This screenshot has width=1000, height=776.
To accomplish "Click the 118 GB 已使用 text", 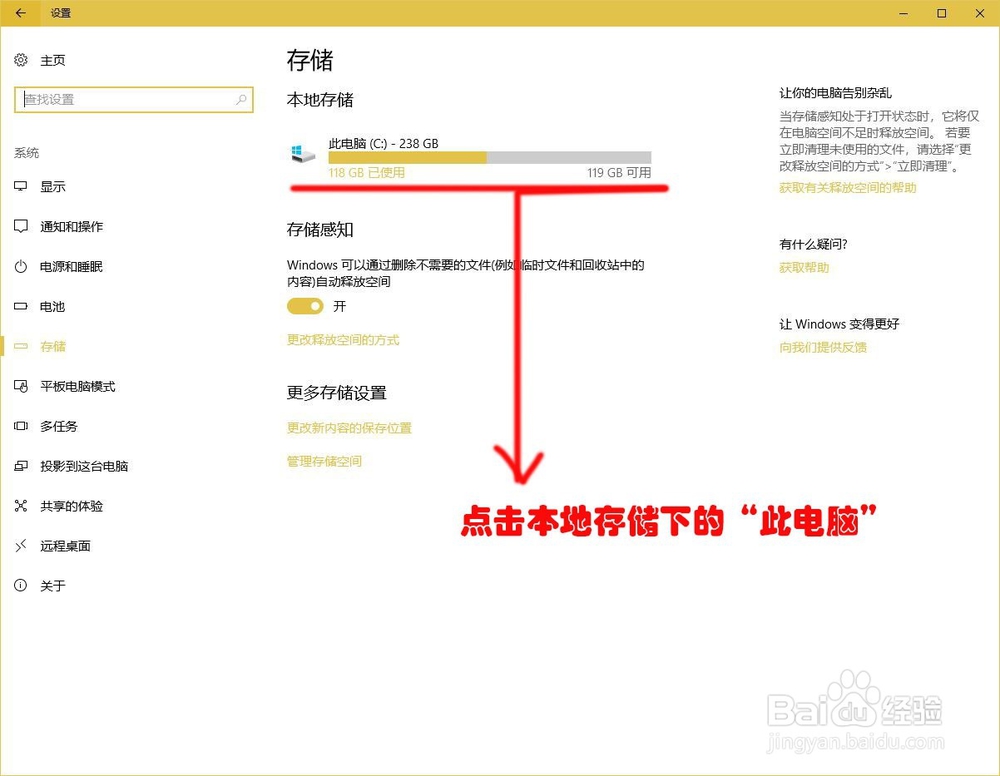I will [367, 173].
